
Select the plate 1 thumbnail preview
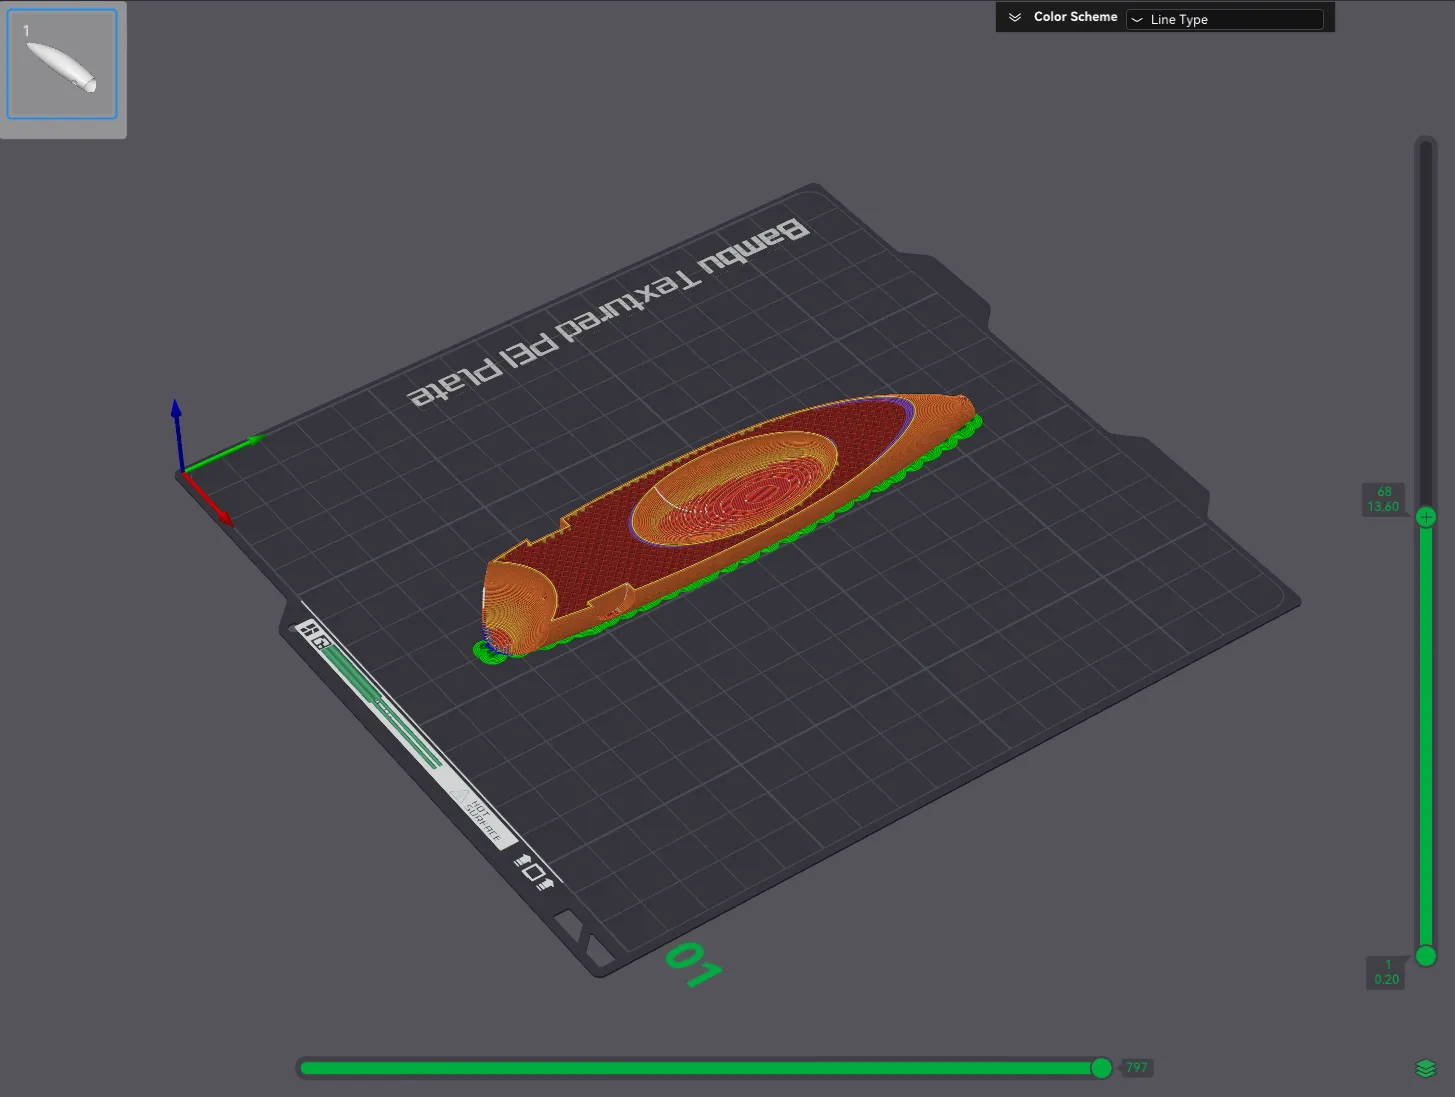click(62, 63)
